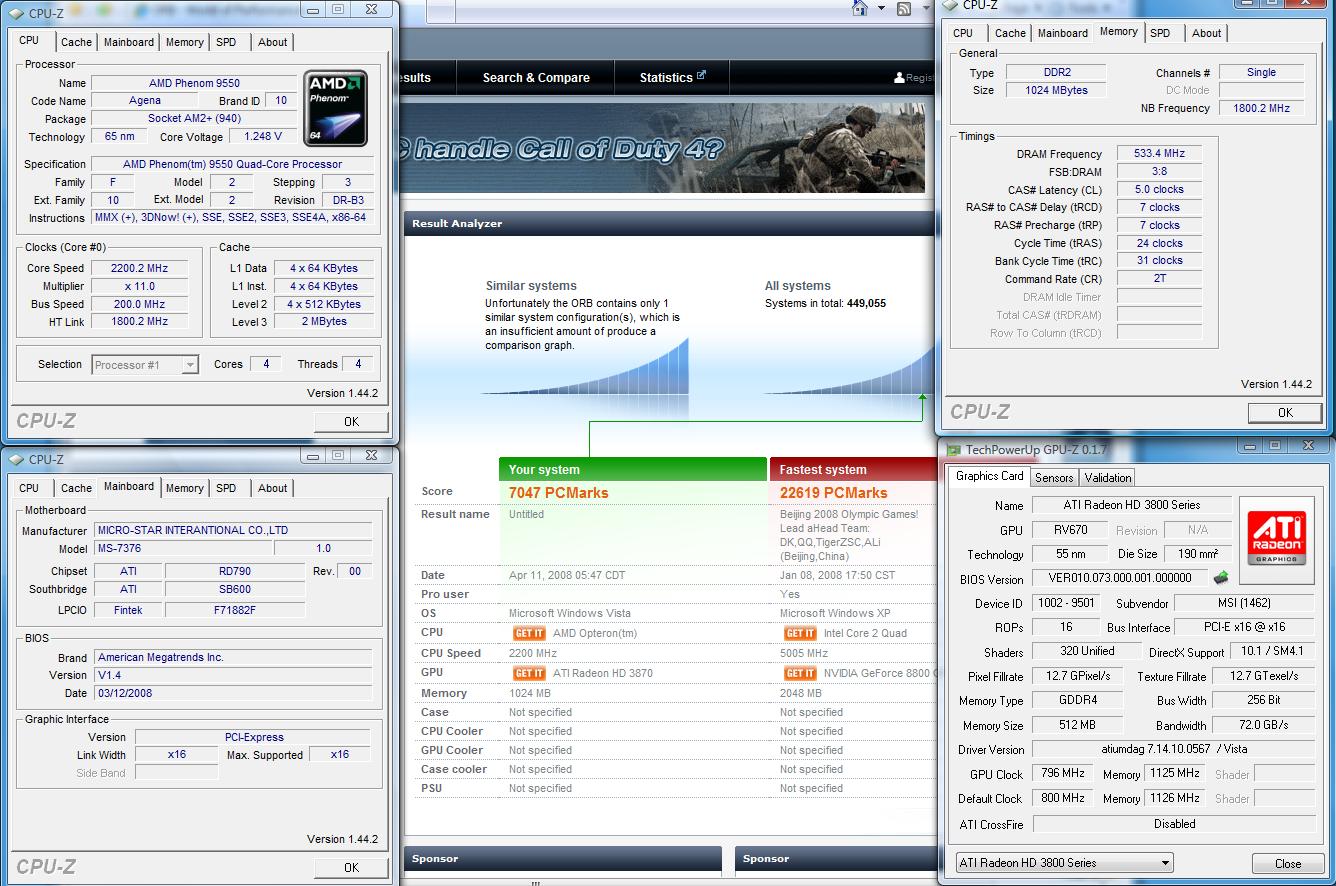1336x886 pixels.
Task: Click the external link icon beside Statistics
Action: point(701,75)
